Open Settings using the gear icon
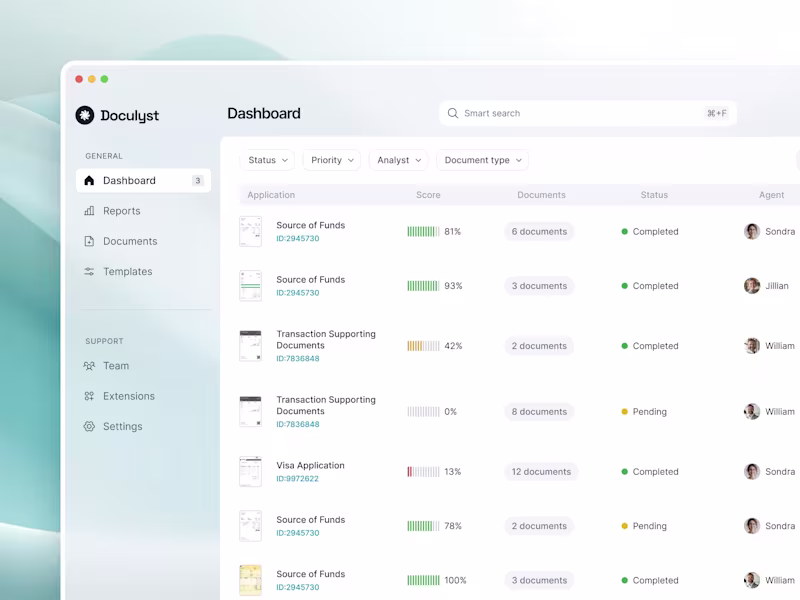The height and width of the screenshot is (600, 800). coord(90,426)
